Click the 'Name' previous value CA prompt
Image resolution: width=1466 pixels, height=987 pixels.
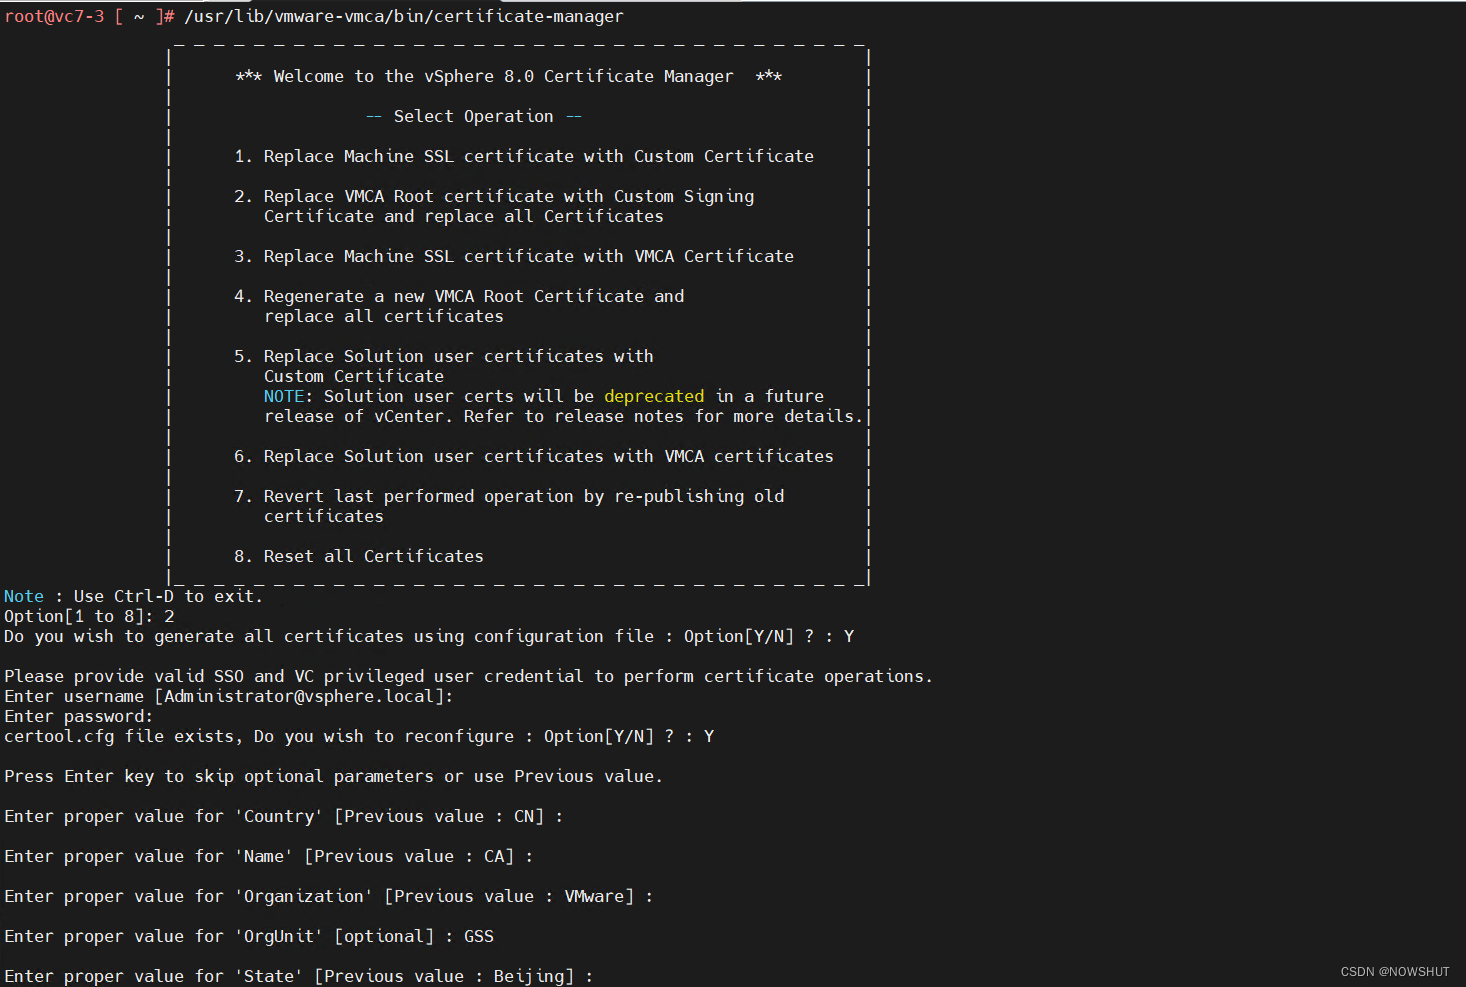(x=268, y=856)
